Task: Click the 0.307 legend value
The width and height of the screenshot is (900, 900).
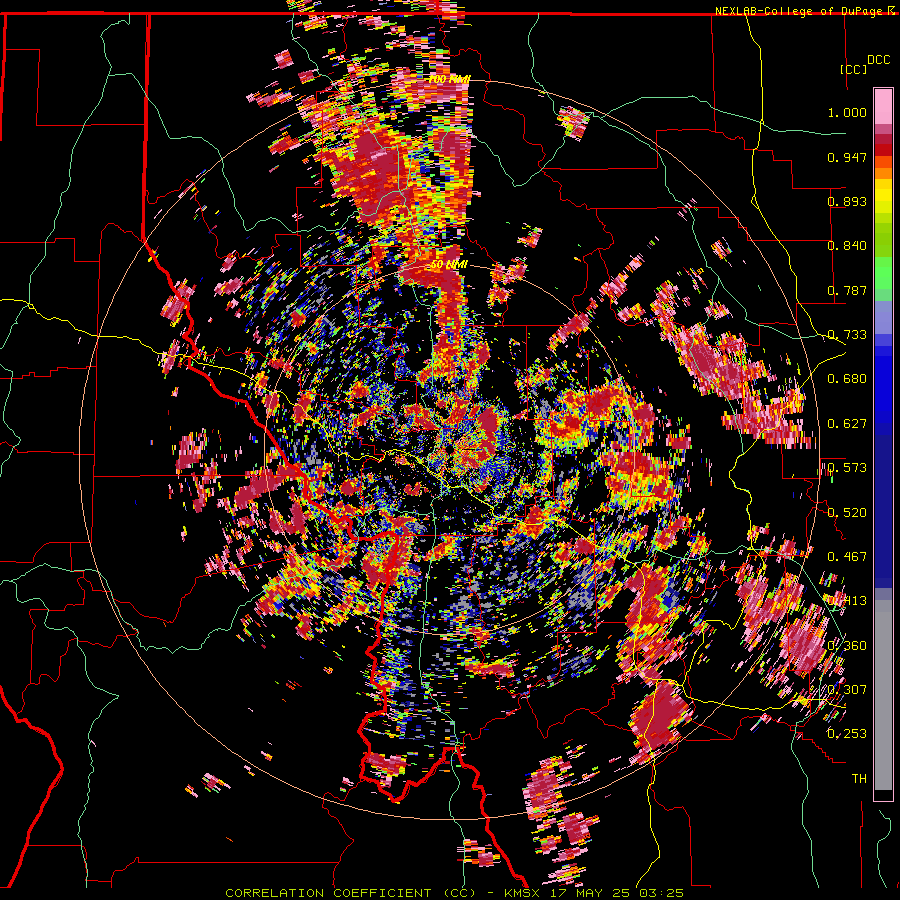Action: point(847,690)
